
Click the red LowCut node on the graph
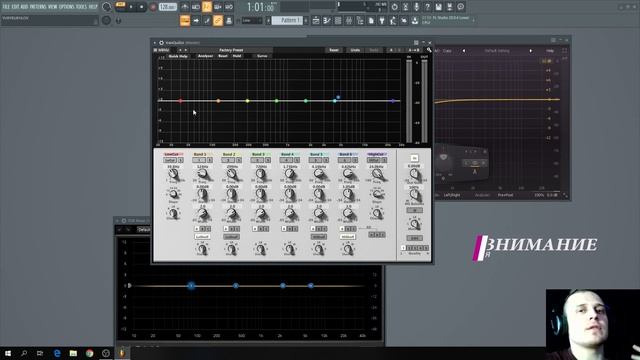point(180,100)
